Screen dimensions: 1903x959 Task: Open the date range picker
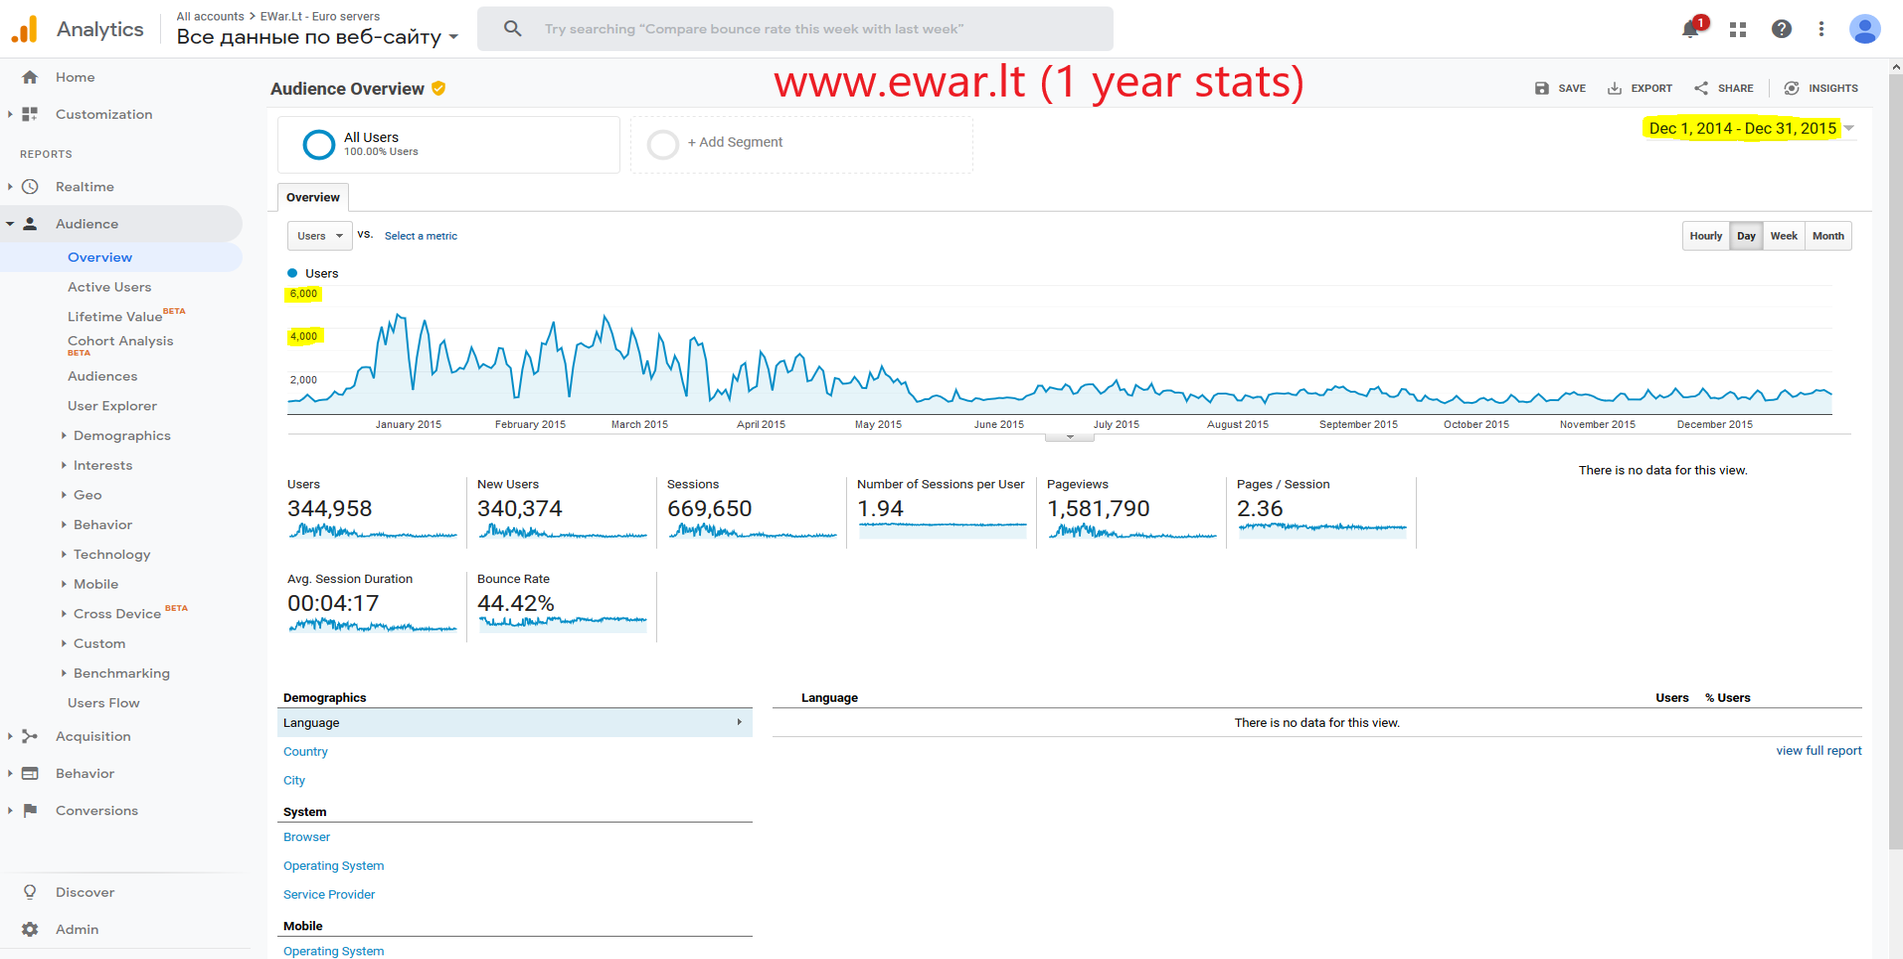coord(1749,128)
